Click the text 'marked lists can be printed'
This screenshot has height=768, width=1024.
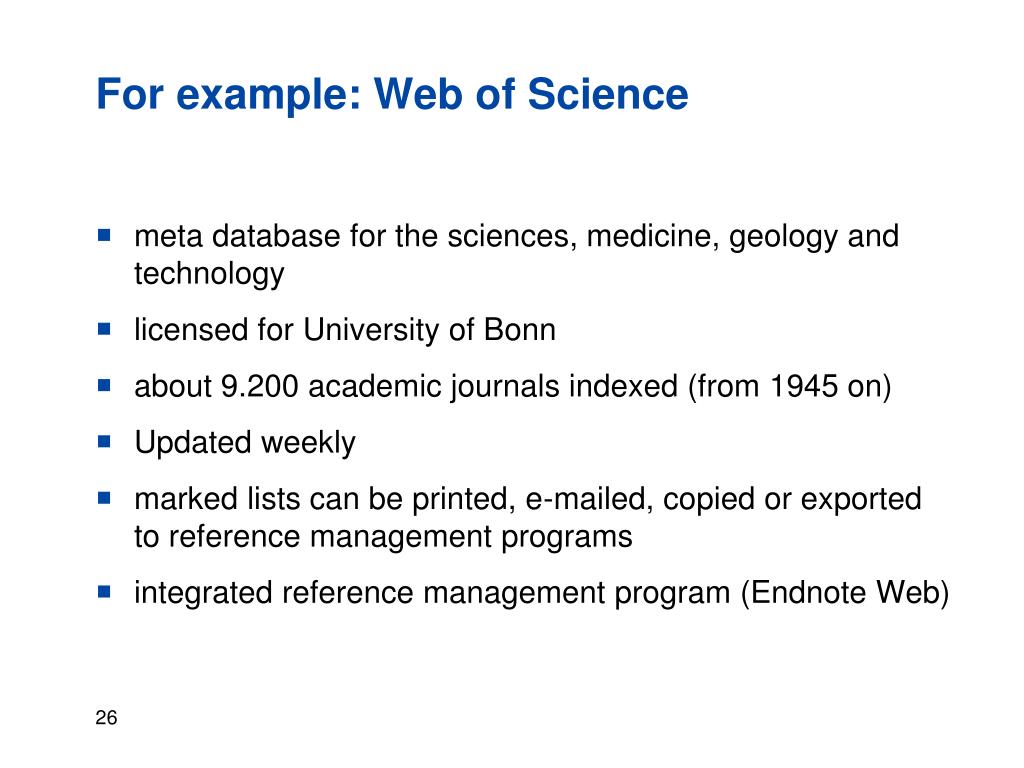(322, 500)
